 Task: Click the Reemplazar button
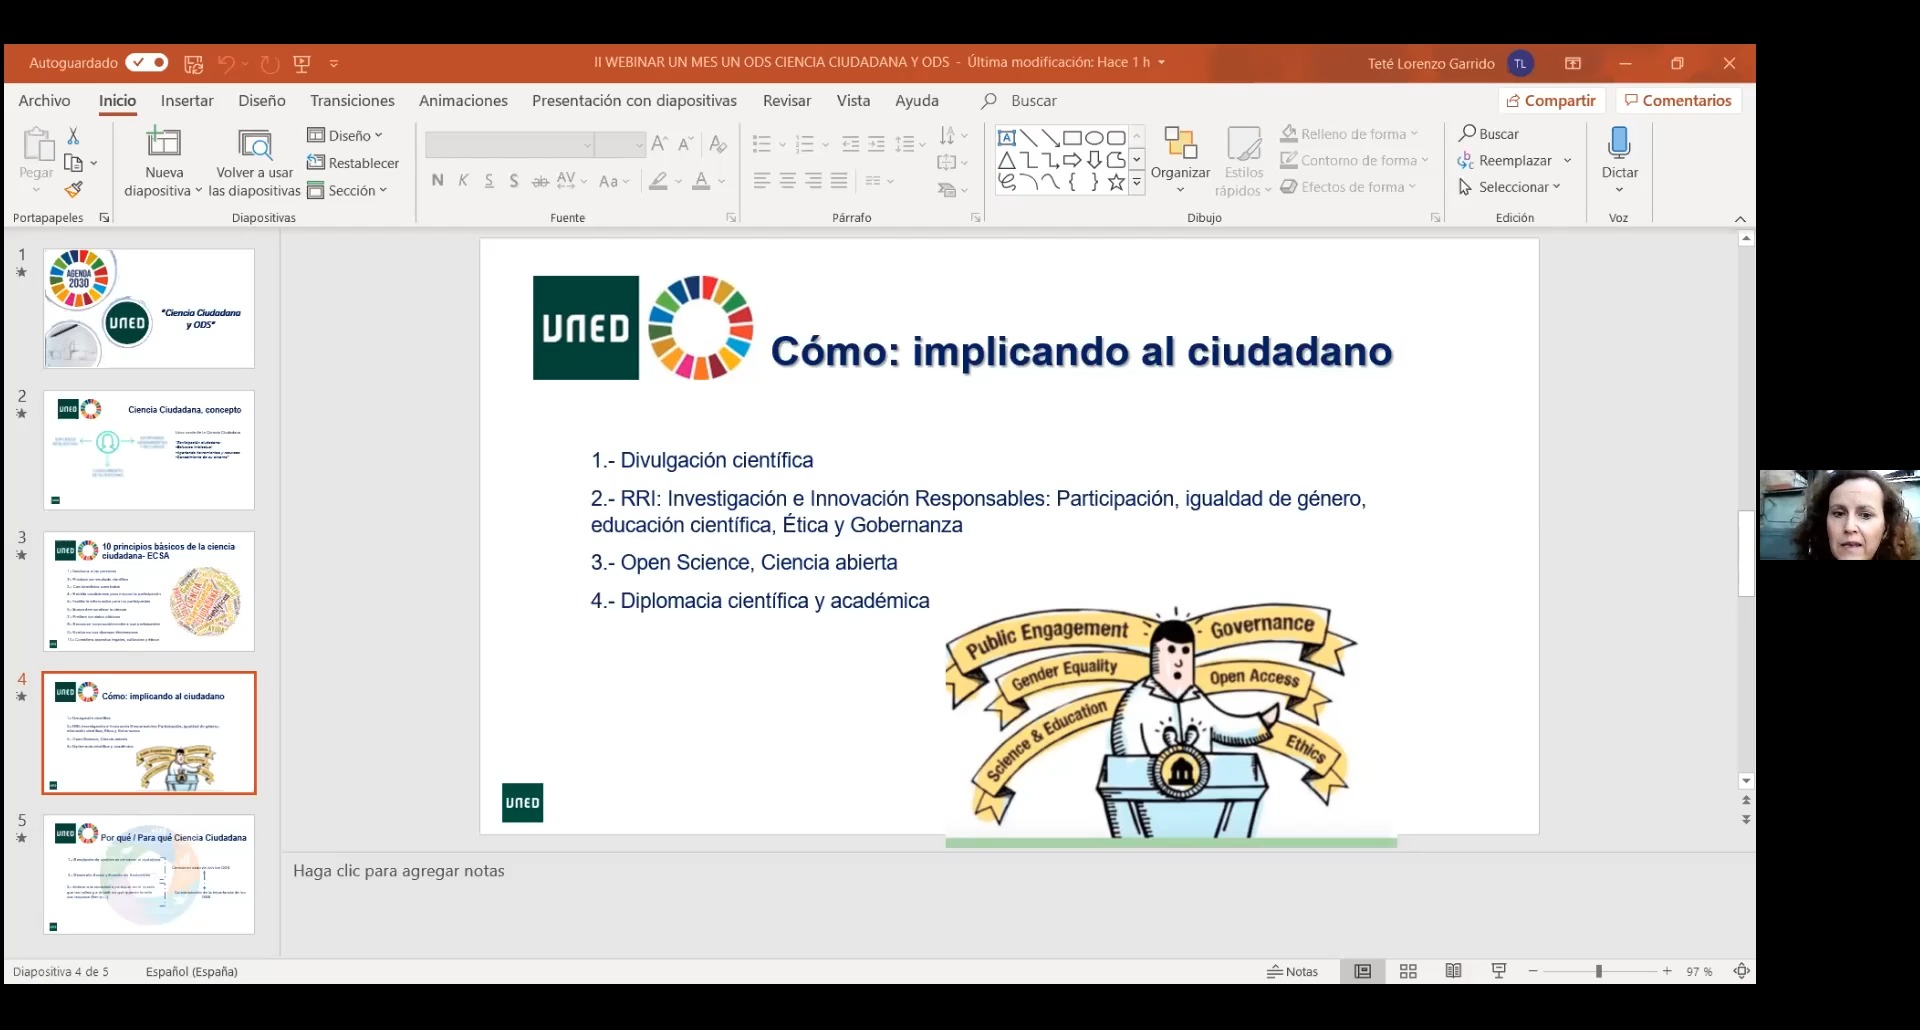(x=1505, y=160)
